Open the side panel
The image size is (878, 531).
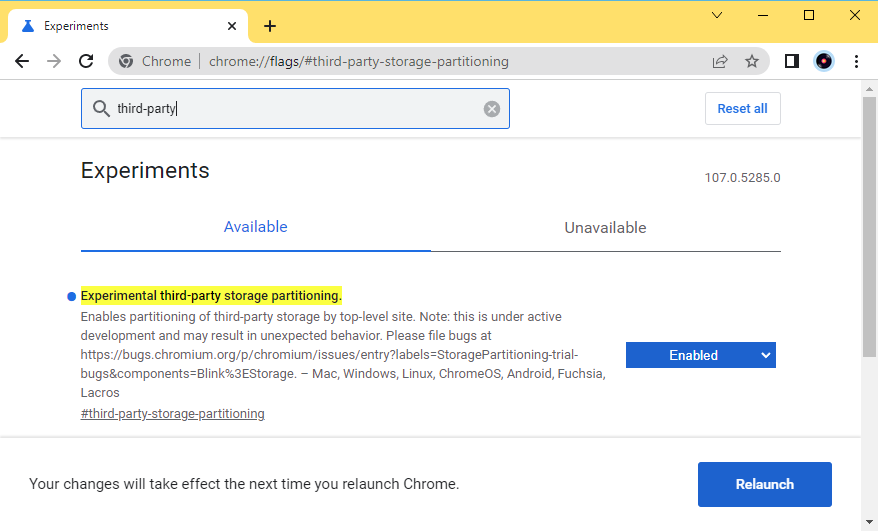tap(792, 61)
